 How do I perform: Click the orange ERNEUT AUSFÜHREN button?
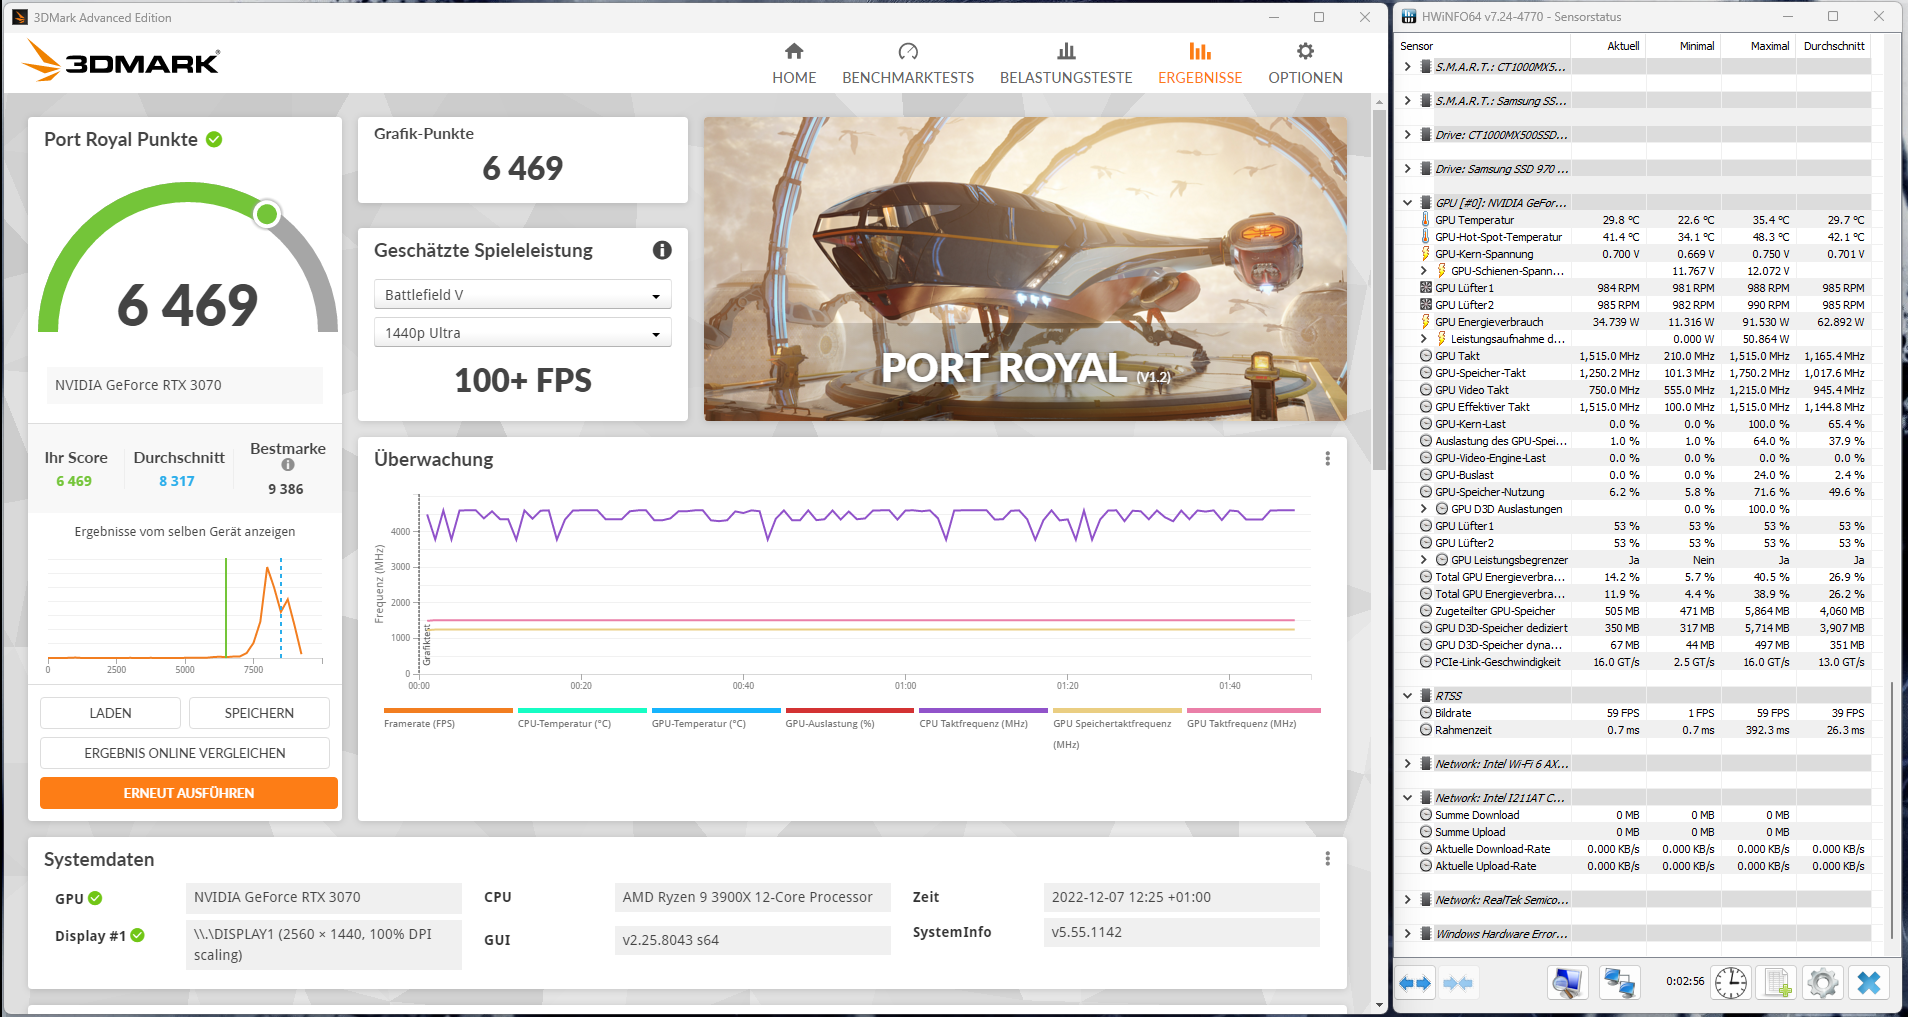tap(189, 793)
